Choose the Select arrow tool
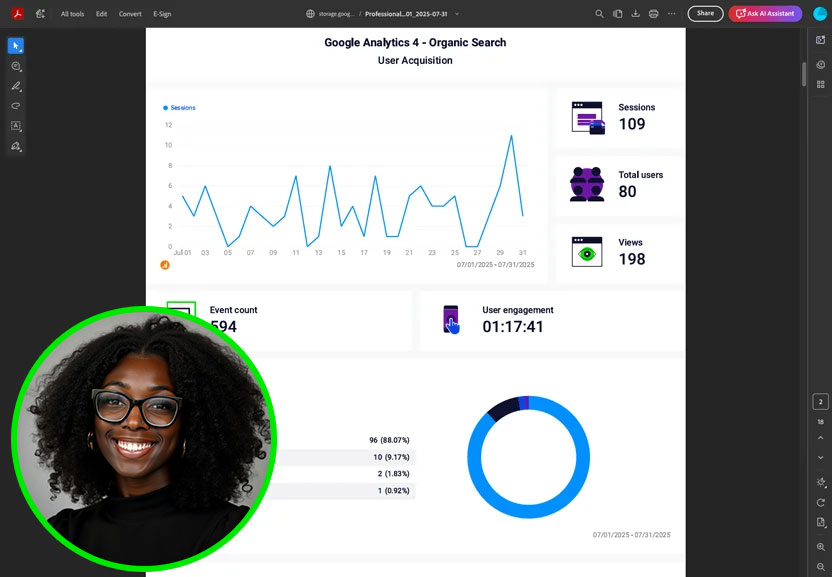The width and height of the screenshot is (832, 577). 16,46
